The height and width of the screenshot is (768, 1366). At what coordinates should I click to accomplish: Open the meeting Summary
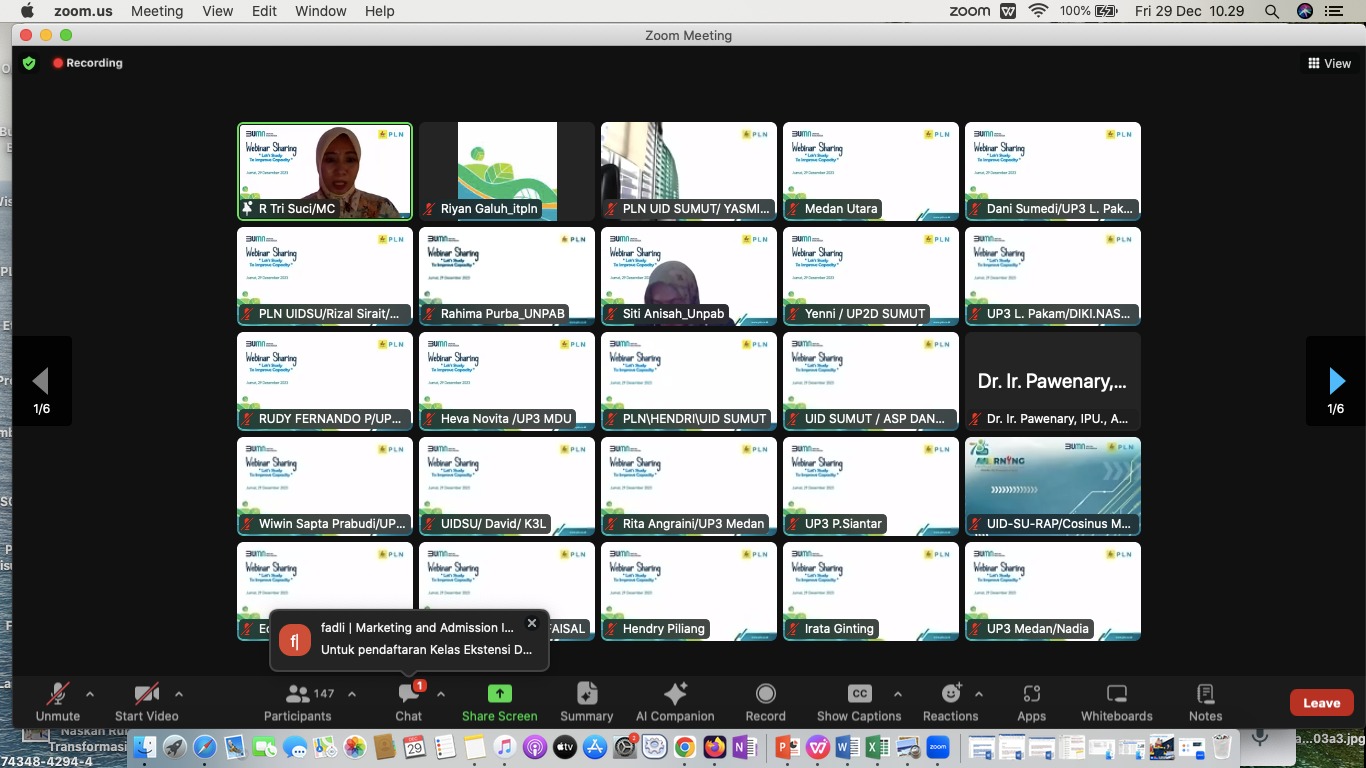pyautogui.click(x=585, y=701)
